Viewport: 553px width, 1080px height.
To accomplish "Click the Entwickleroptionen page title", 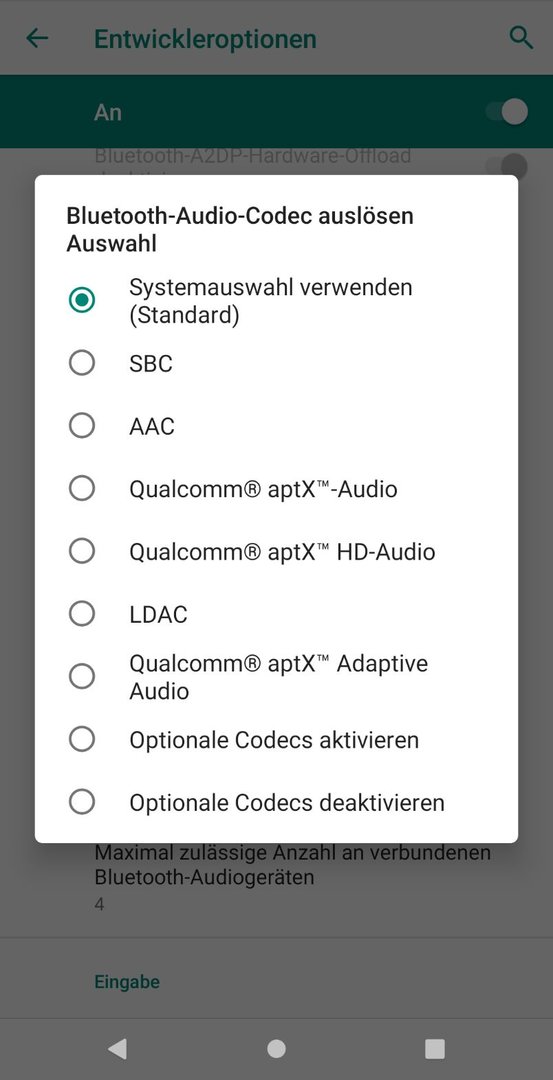I will pyautogui.click(x=205, y=39).
